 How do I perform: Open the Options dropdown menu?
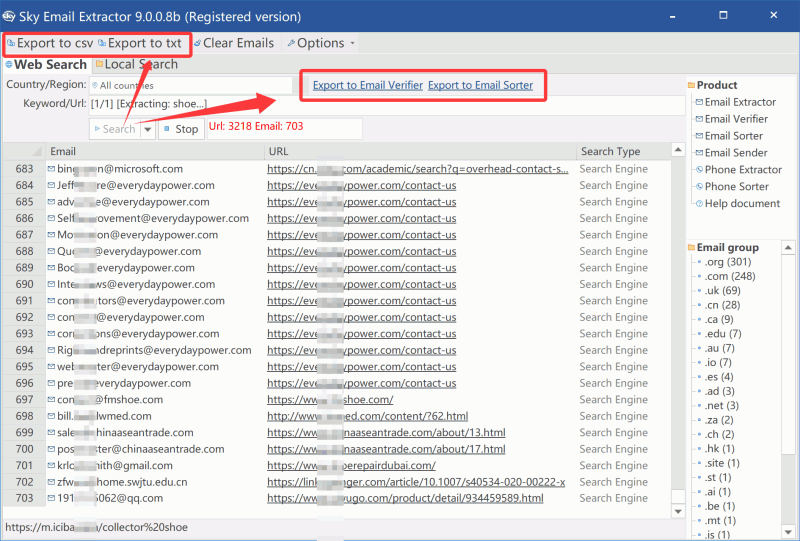tap(320, 43)
